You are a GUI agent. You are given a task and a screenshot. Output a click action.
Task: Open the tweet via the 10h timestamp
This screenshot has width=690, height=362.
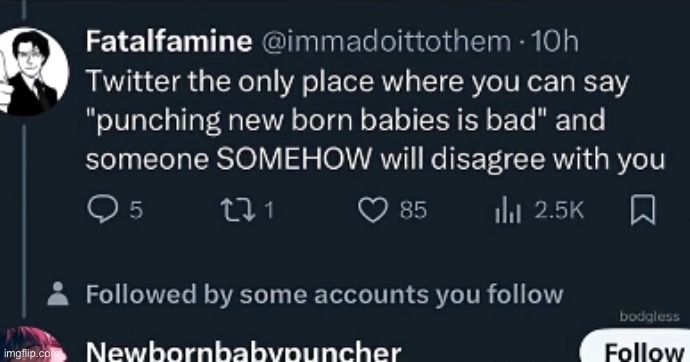(x=554, y=41)
